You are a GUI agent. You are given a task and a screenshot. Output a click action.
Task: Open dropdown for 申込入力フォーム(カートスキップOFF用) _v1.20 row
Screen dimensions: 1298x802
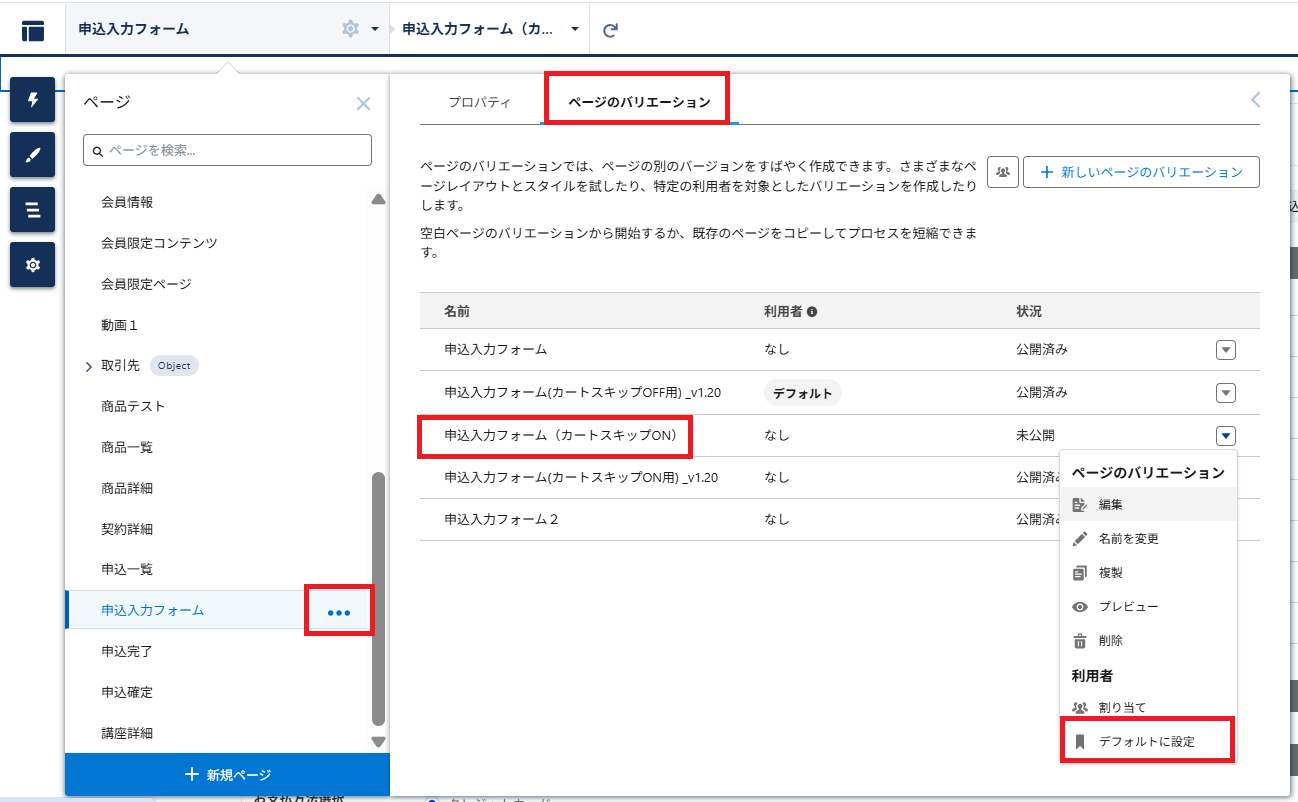tap(1226, 393)
